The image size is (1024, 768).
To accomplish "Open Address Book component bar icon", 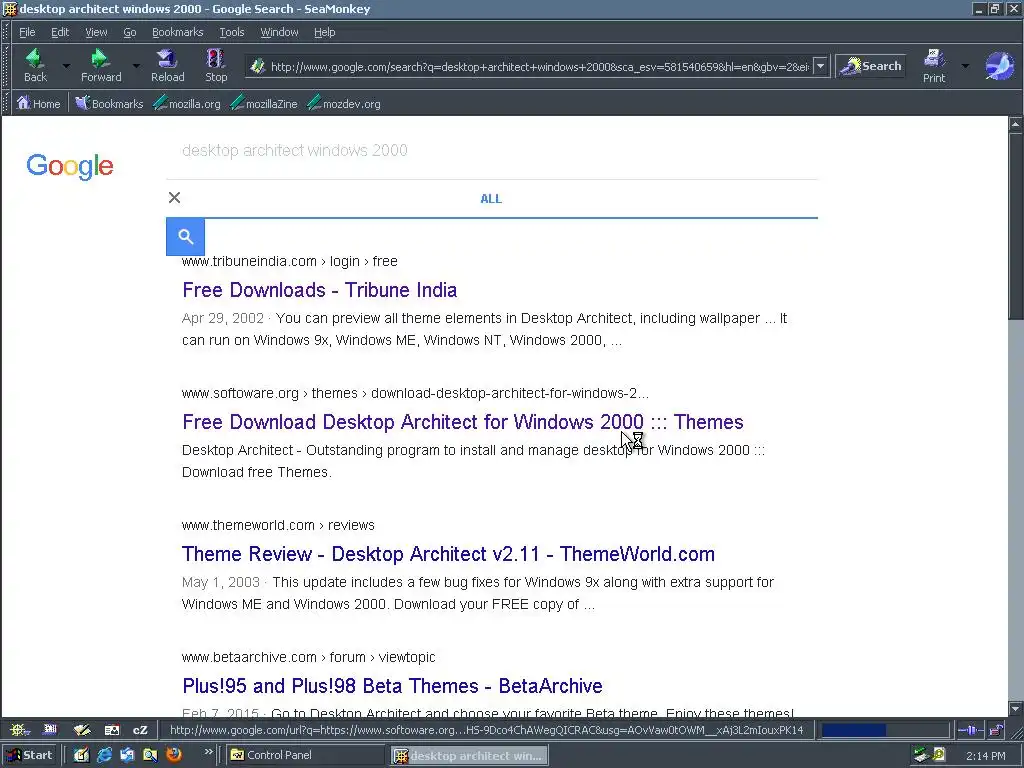I will [112, 729].
